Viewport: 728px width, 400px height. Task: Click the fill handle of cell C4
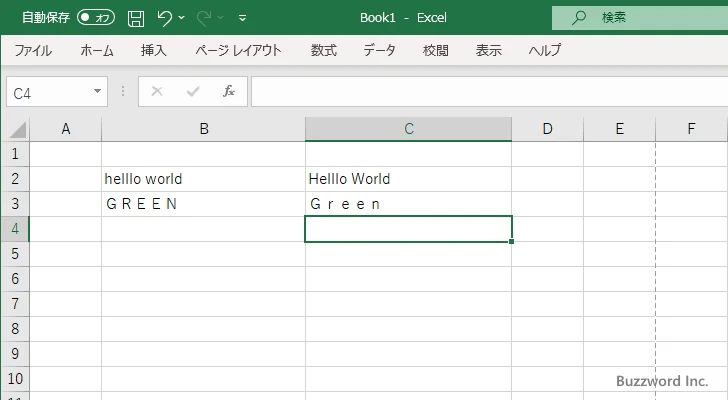click(x=511, y=241)
